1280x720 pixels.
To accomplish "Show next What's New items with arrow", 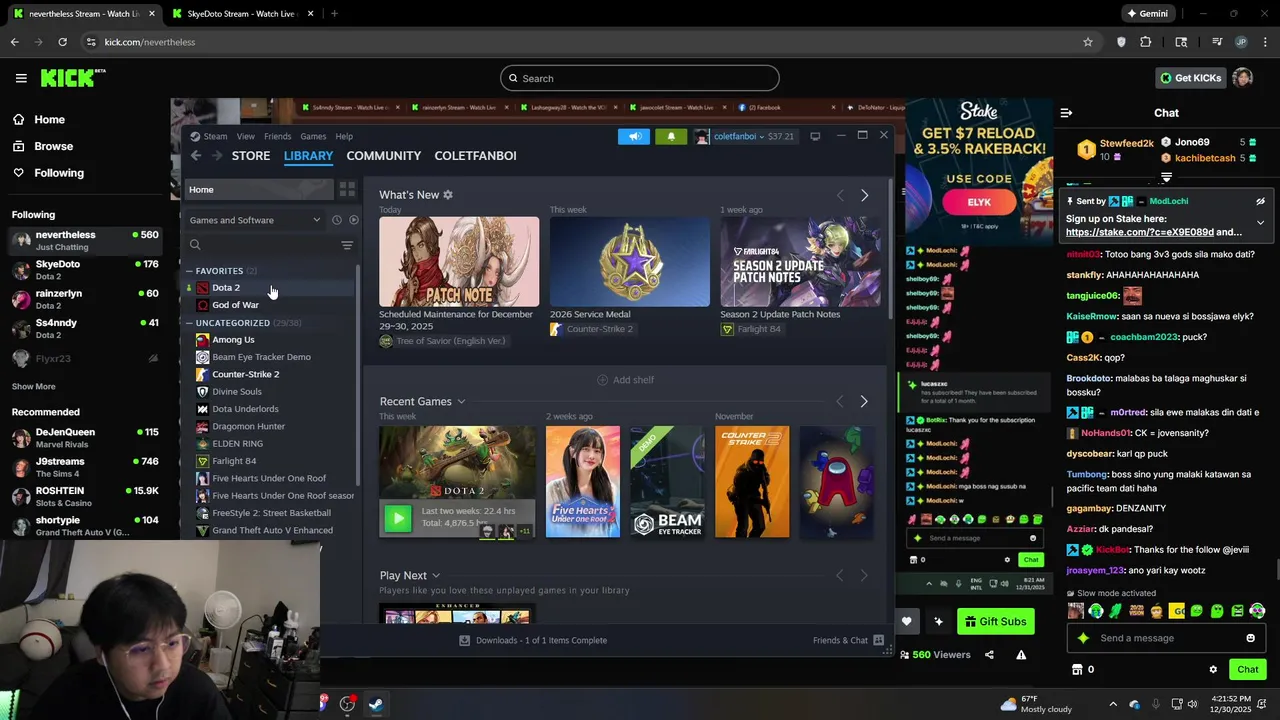I will 864,195.
